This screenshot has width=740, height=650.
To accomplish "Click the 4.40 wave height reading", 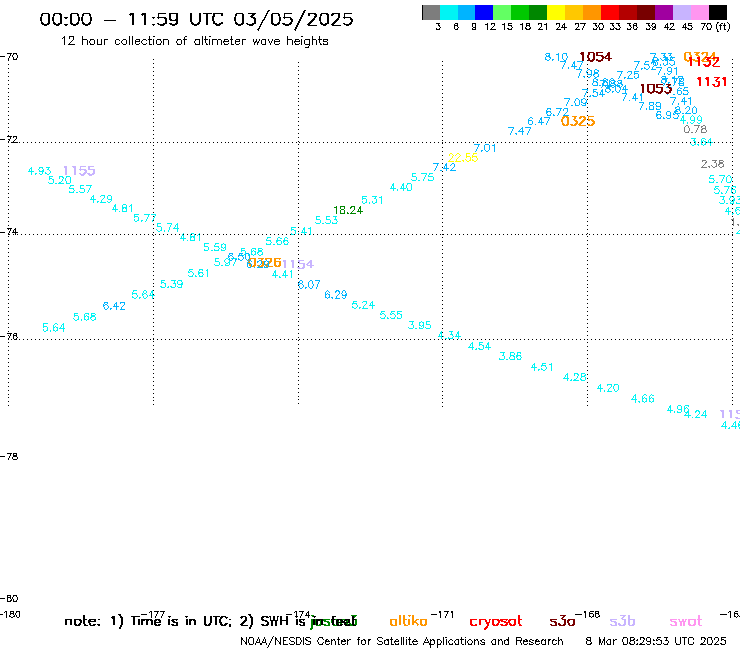I will click(x=401, y=187).
